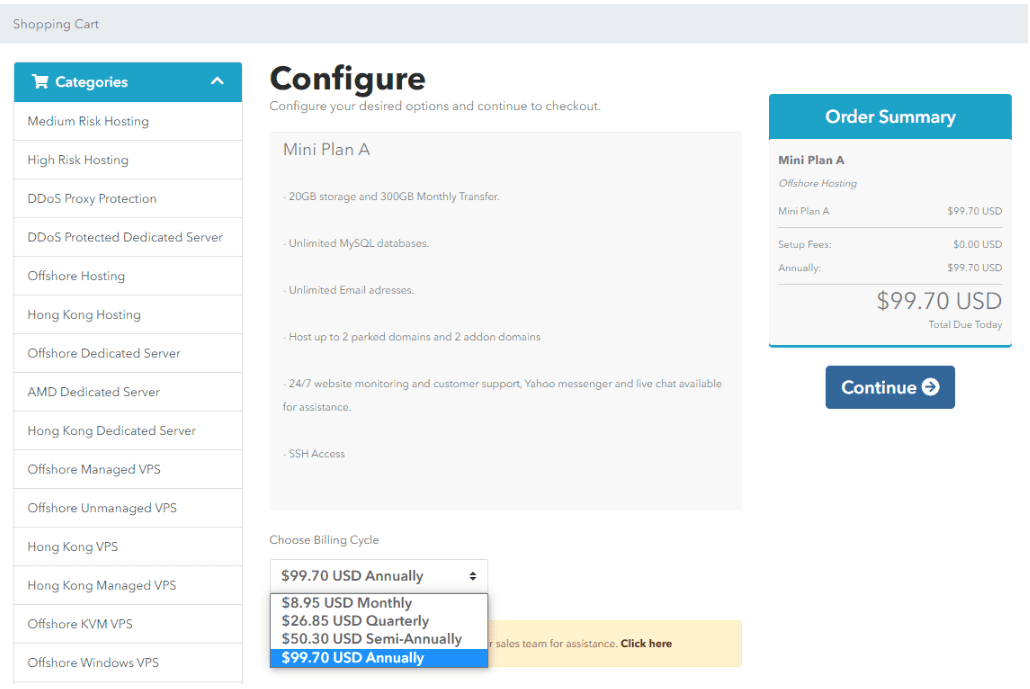Go to Hong Kong VPS category

tap(127, 547)
